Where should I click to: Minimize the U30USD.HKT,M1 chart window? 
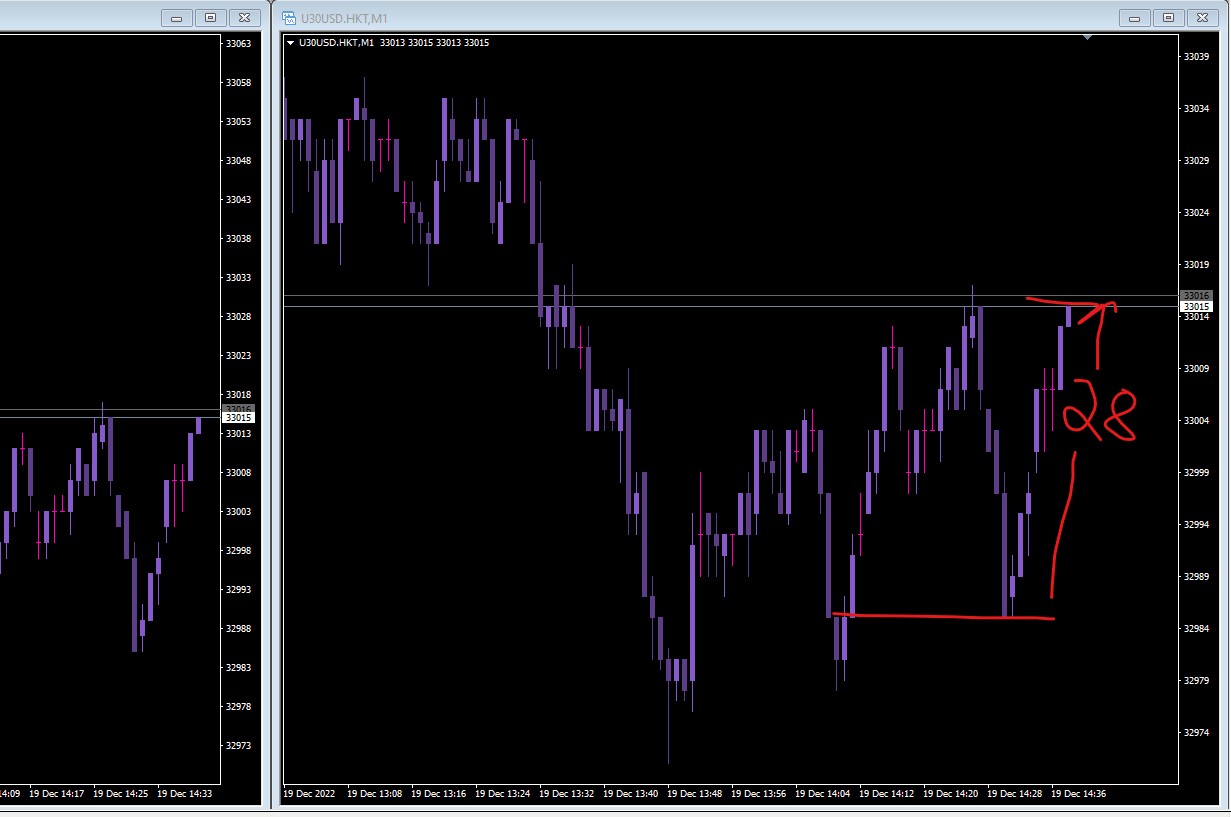pos(1135,17)
